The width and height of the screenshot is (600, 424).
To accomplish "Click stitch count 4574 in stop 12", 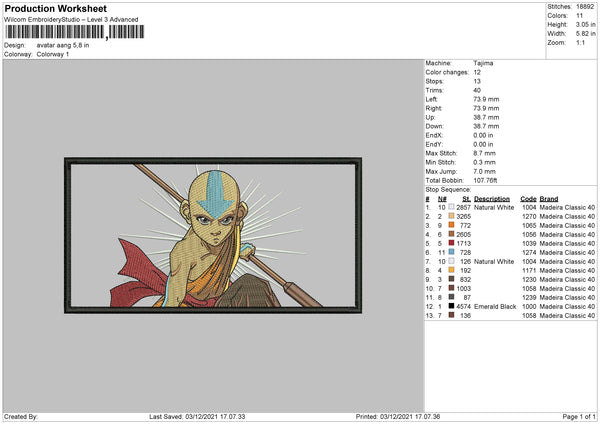I will 463,306.
